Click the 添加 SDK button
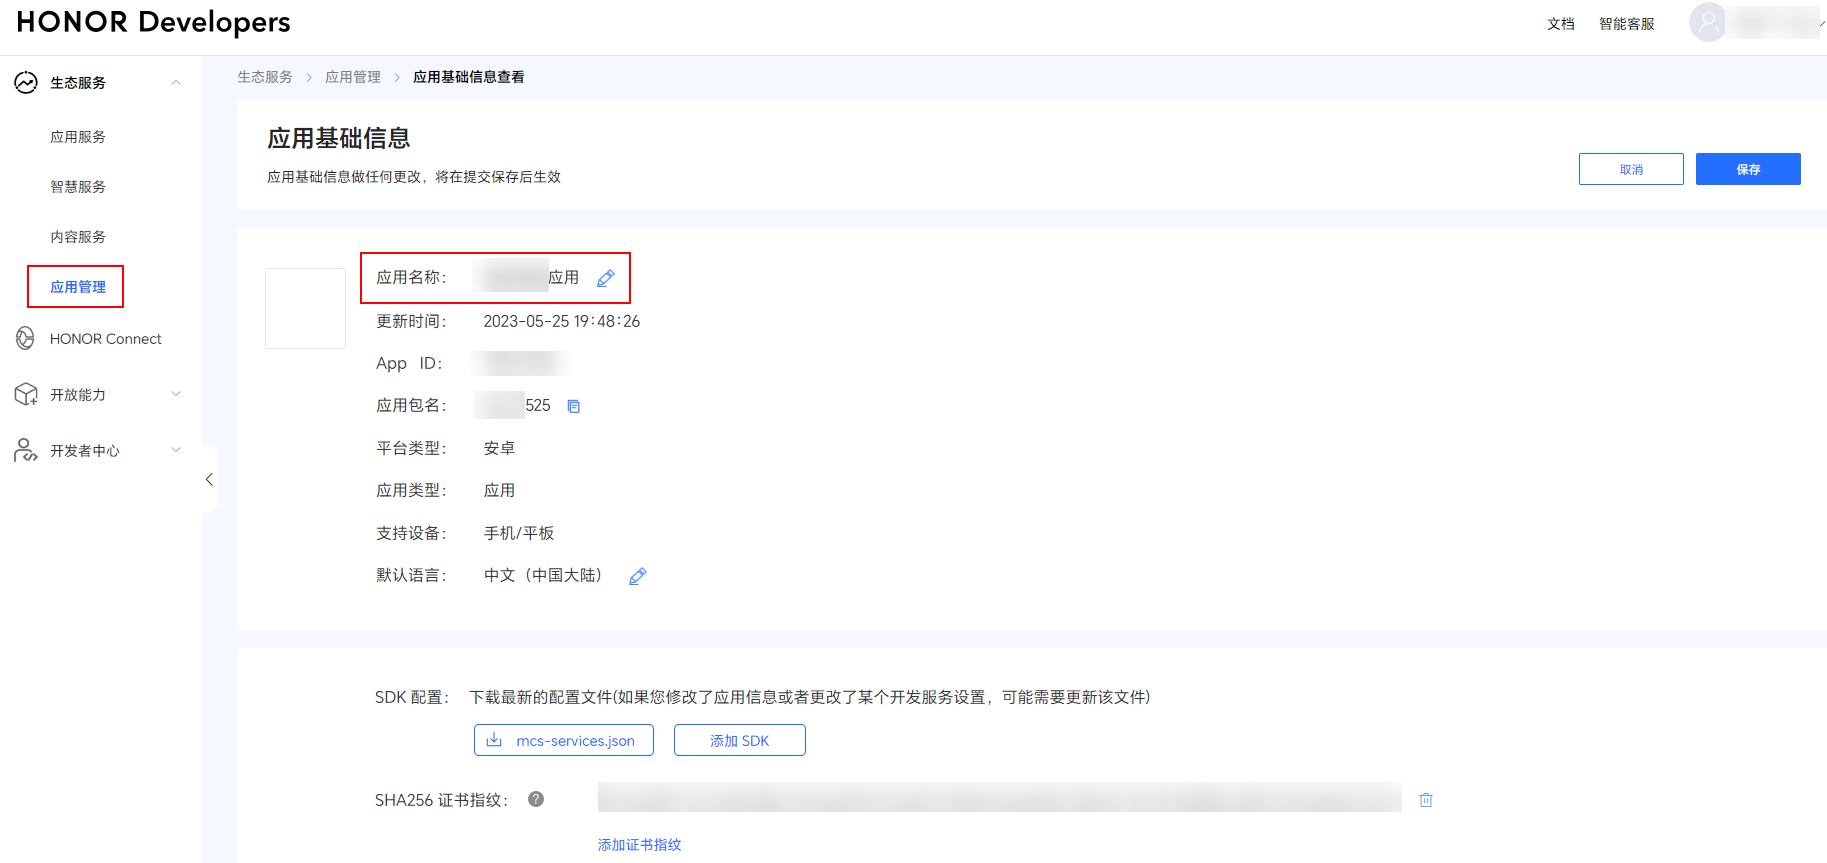 tap(740, 740)
